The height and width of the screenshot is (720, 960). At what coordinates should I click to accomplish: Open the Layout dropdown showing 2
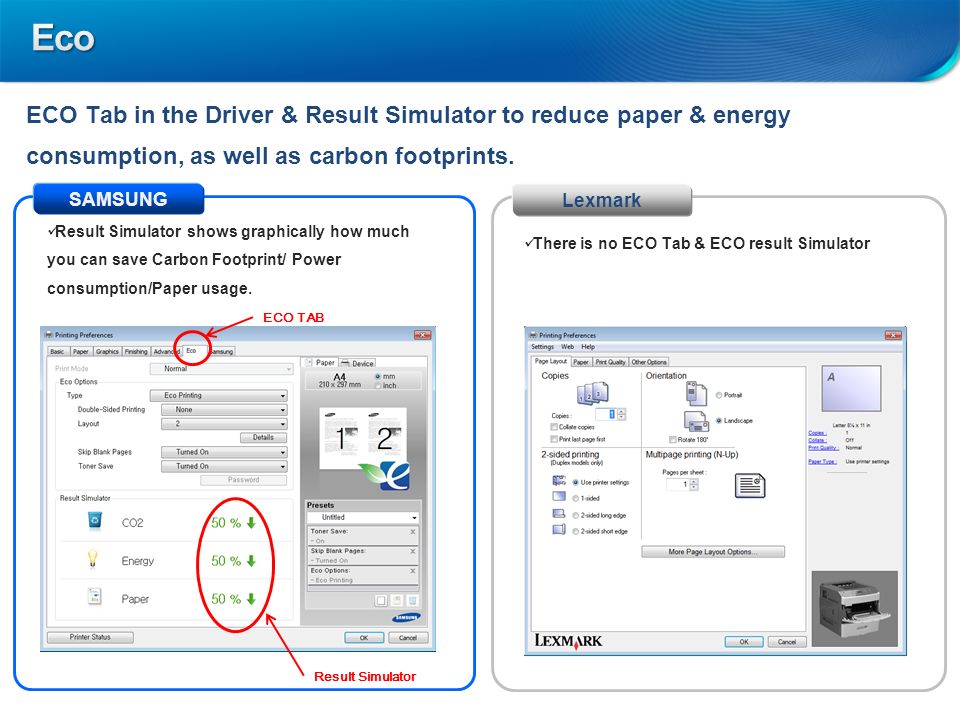(x=224, y=424)
